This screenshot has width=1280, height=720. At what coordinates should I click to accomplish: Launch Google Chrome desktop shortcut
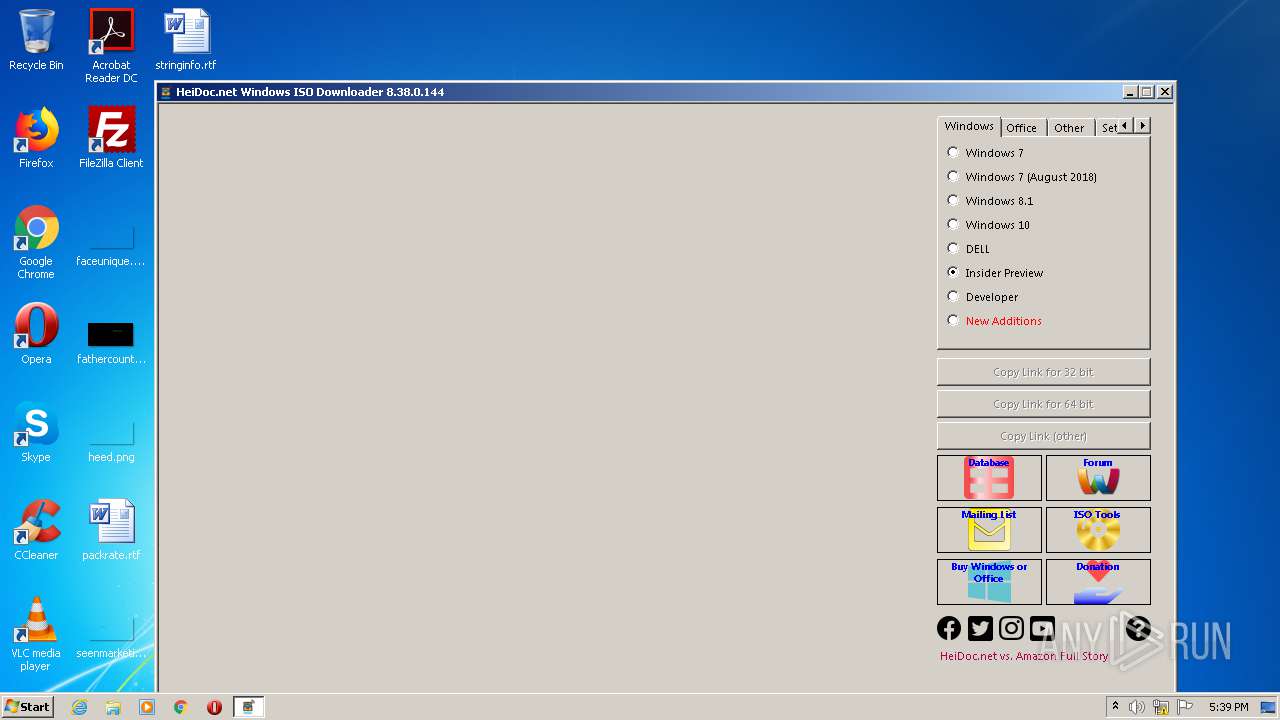(36, 242)
